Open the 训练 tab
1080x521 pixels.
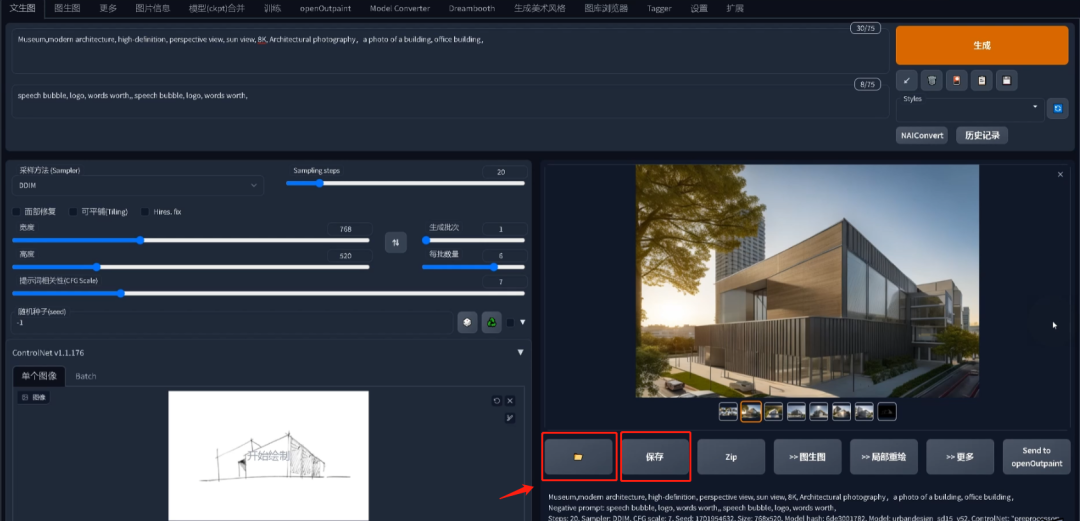click(x=272, y=8)
